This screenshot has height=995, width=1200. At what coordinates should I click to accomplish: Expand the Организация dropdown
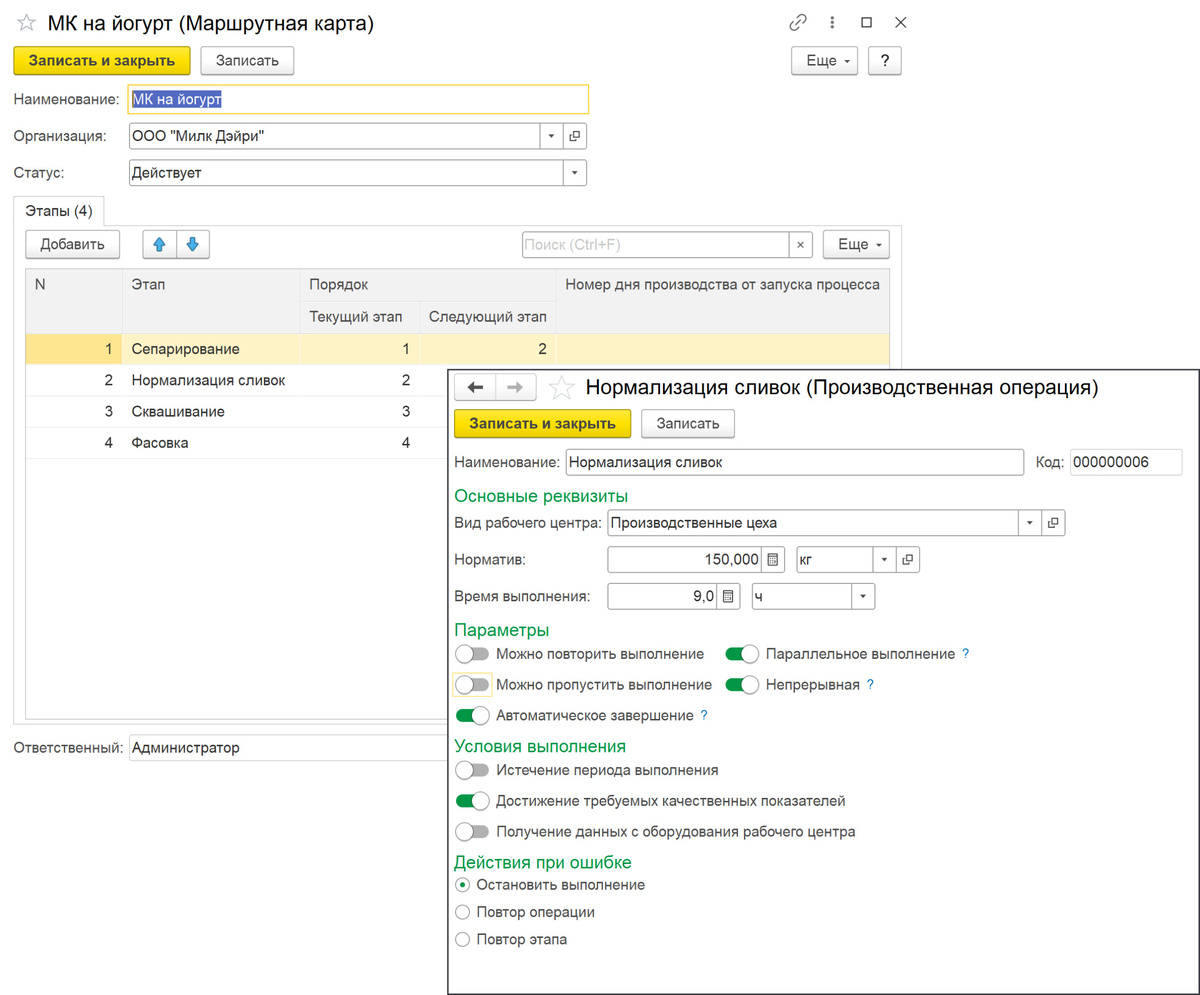point(553,136)
